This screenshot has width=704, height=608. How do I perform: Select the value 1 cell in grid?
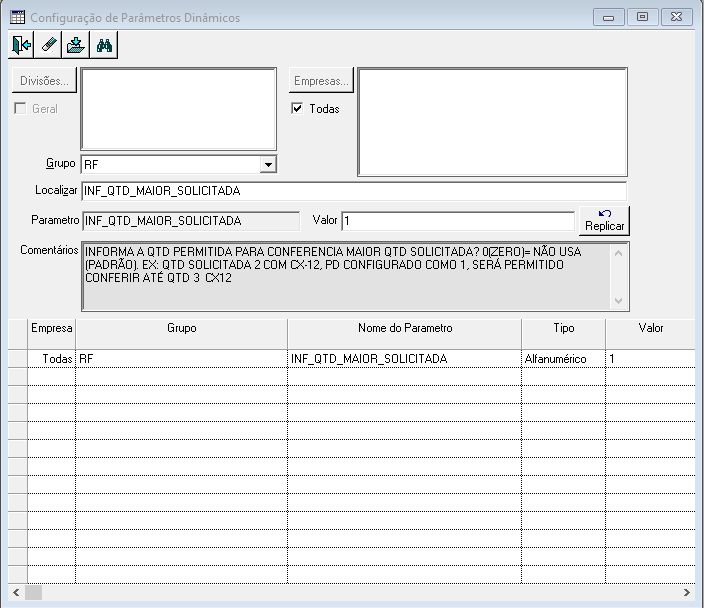[x=651, y=359]
